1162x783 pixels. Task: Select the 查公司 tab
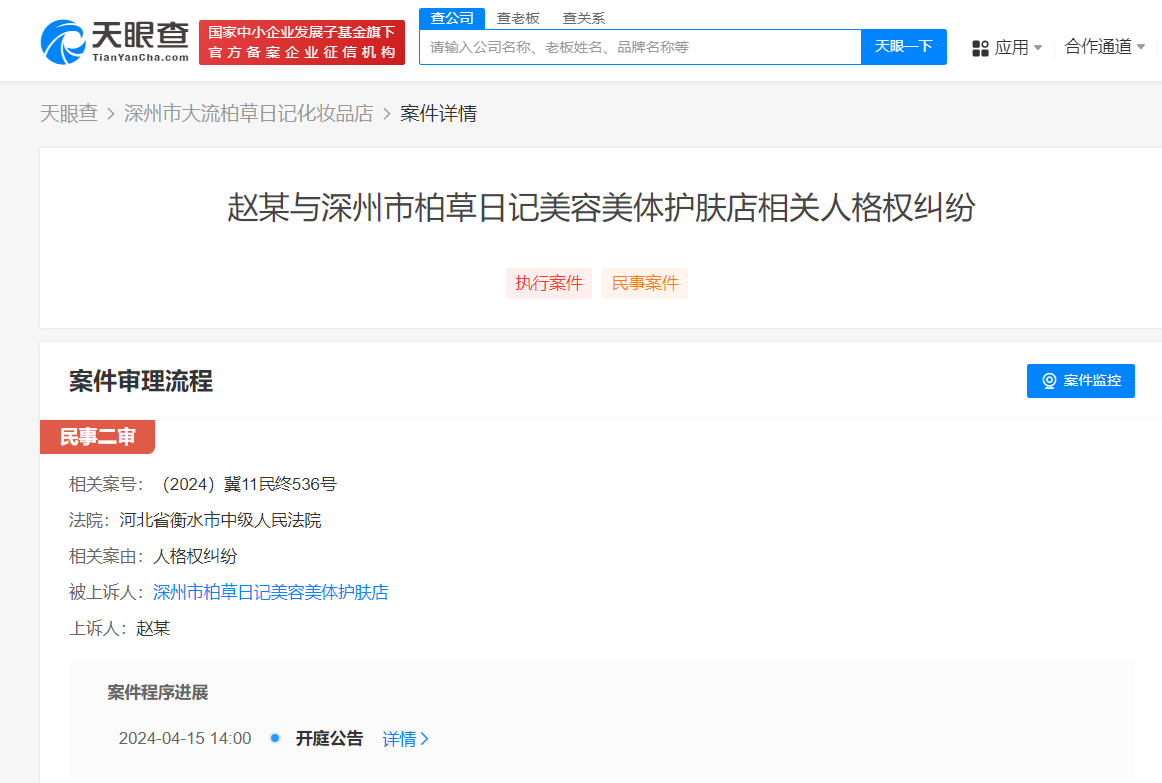point(452,17)
